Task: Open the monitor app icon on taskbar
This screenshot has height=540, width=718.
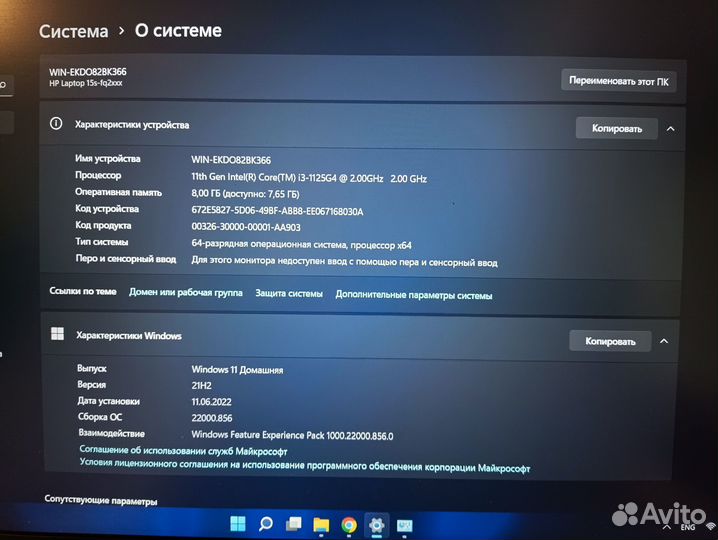Action: click(x=404, y=525)
